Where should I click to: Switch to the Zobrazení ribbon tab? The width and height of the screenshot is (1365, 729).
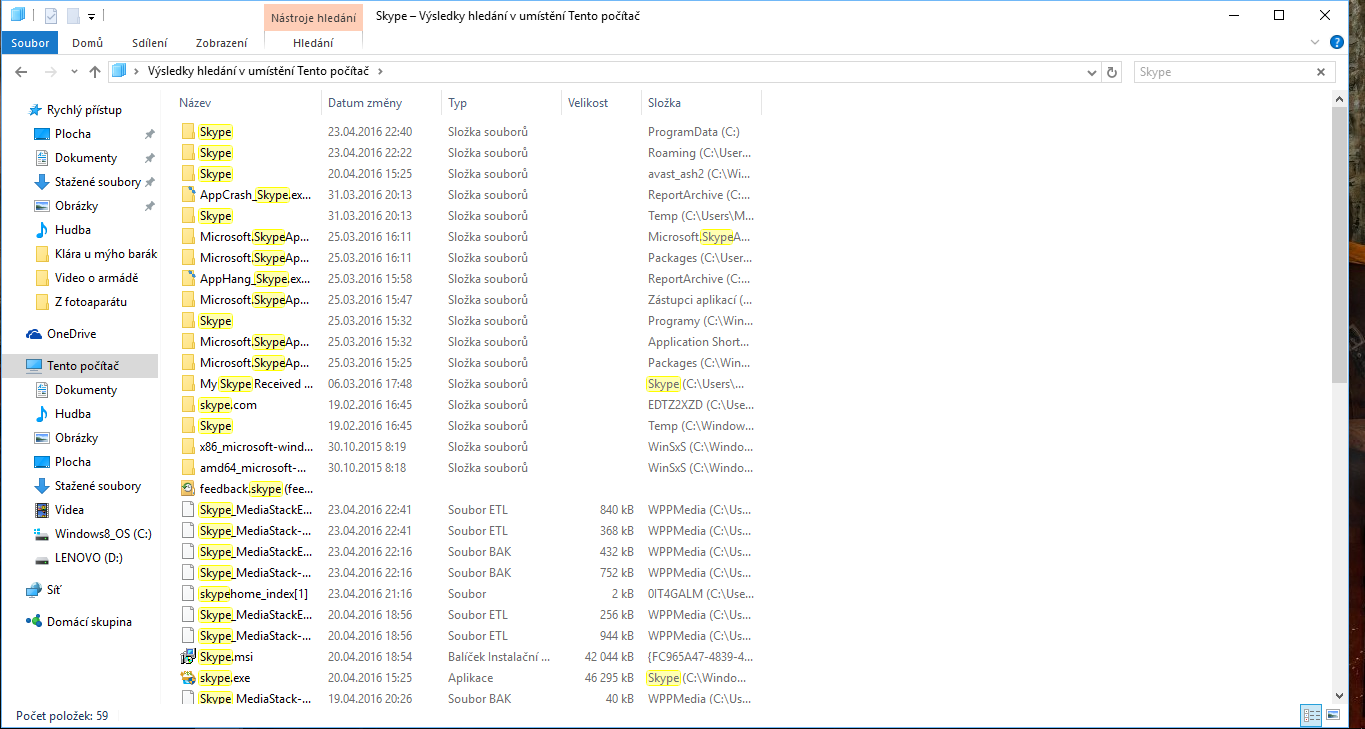(222, 43)
